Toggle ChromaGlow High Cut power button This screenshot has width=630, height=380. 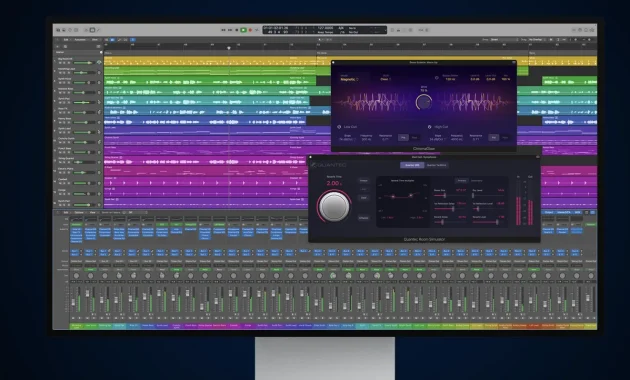click(429, 127)
